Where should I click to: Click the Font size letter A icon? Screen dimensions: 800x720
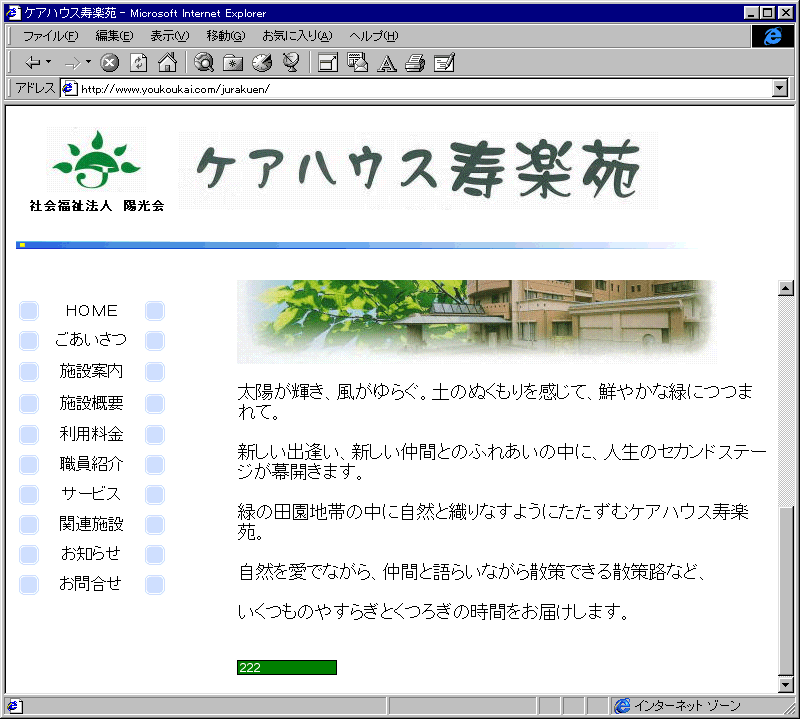[386, 63]
